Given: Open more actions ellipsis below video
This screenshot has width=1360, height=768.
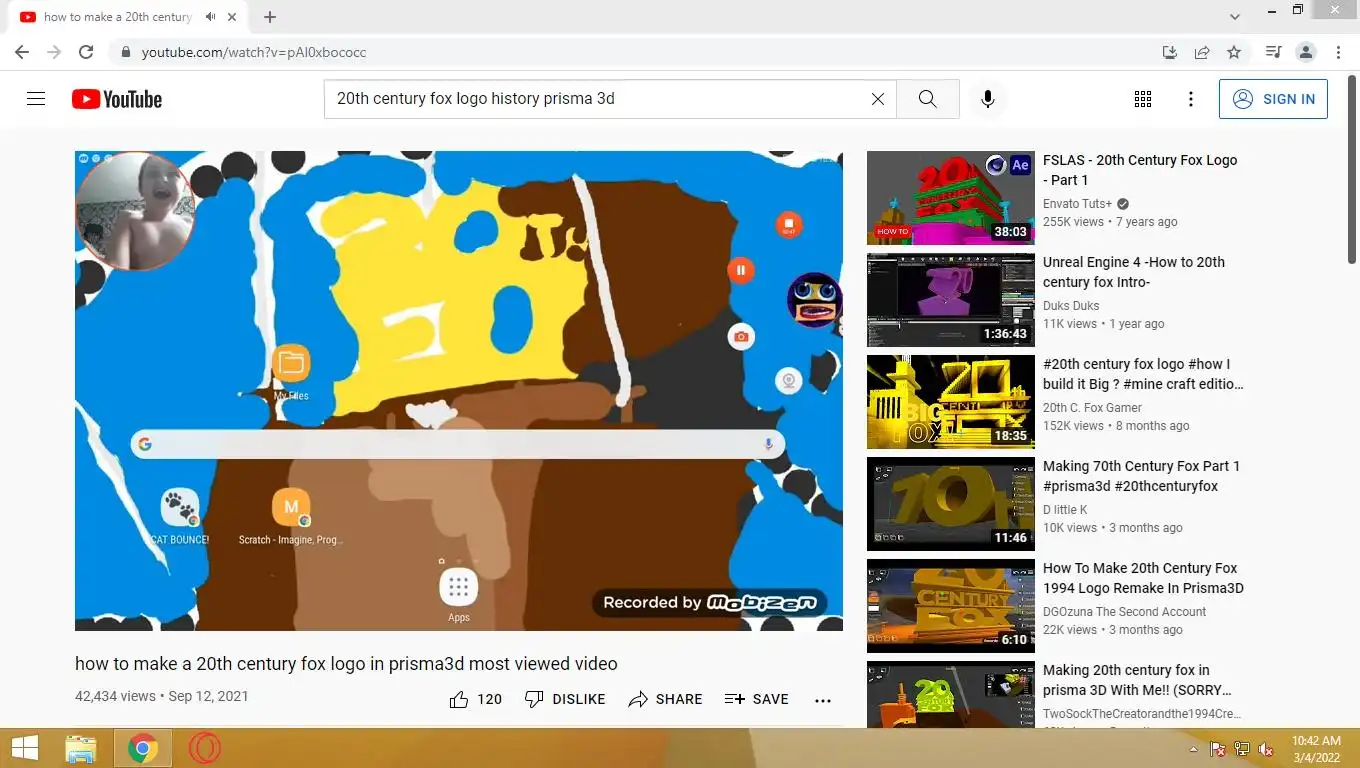Looking at the screenshot, I should pyautogui.click(x=823, y=700).
